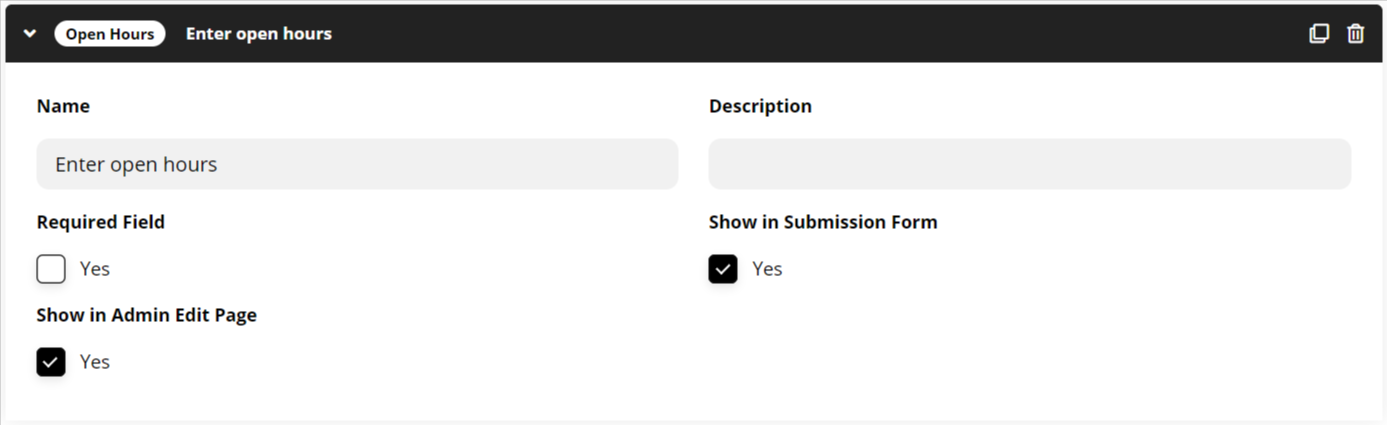Click the Show in Admin Edit Page heading
1387x425 pixels.
147,315
